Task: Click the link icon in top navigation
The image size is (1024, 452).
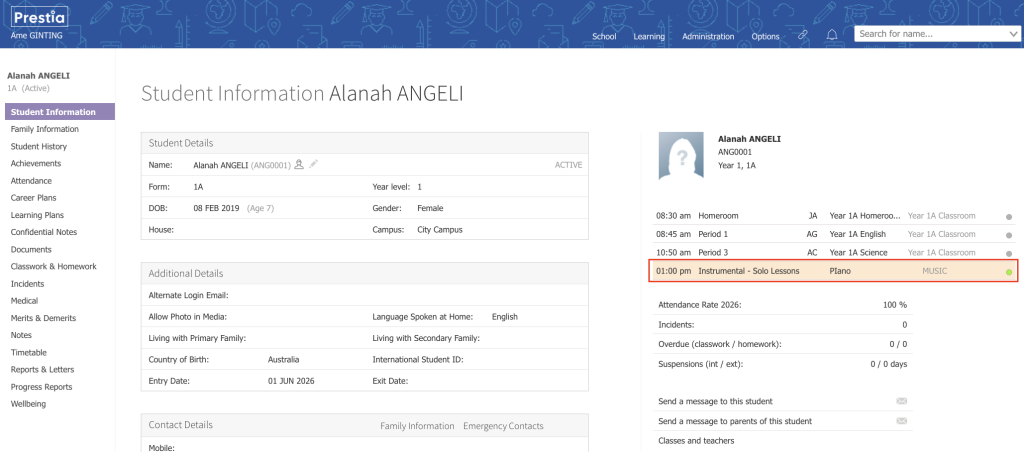Action: coord(803,36)
